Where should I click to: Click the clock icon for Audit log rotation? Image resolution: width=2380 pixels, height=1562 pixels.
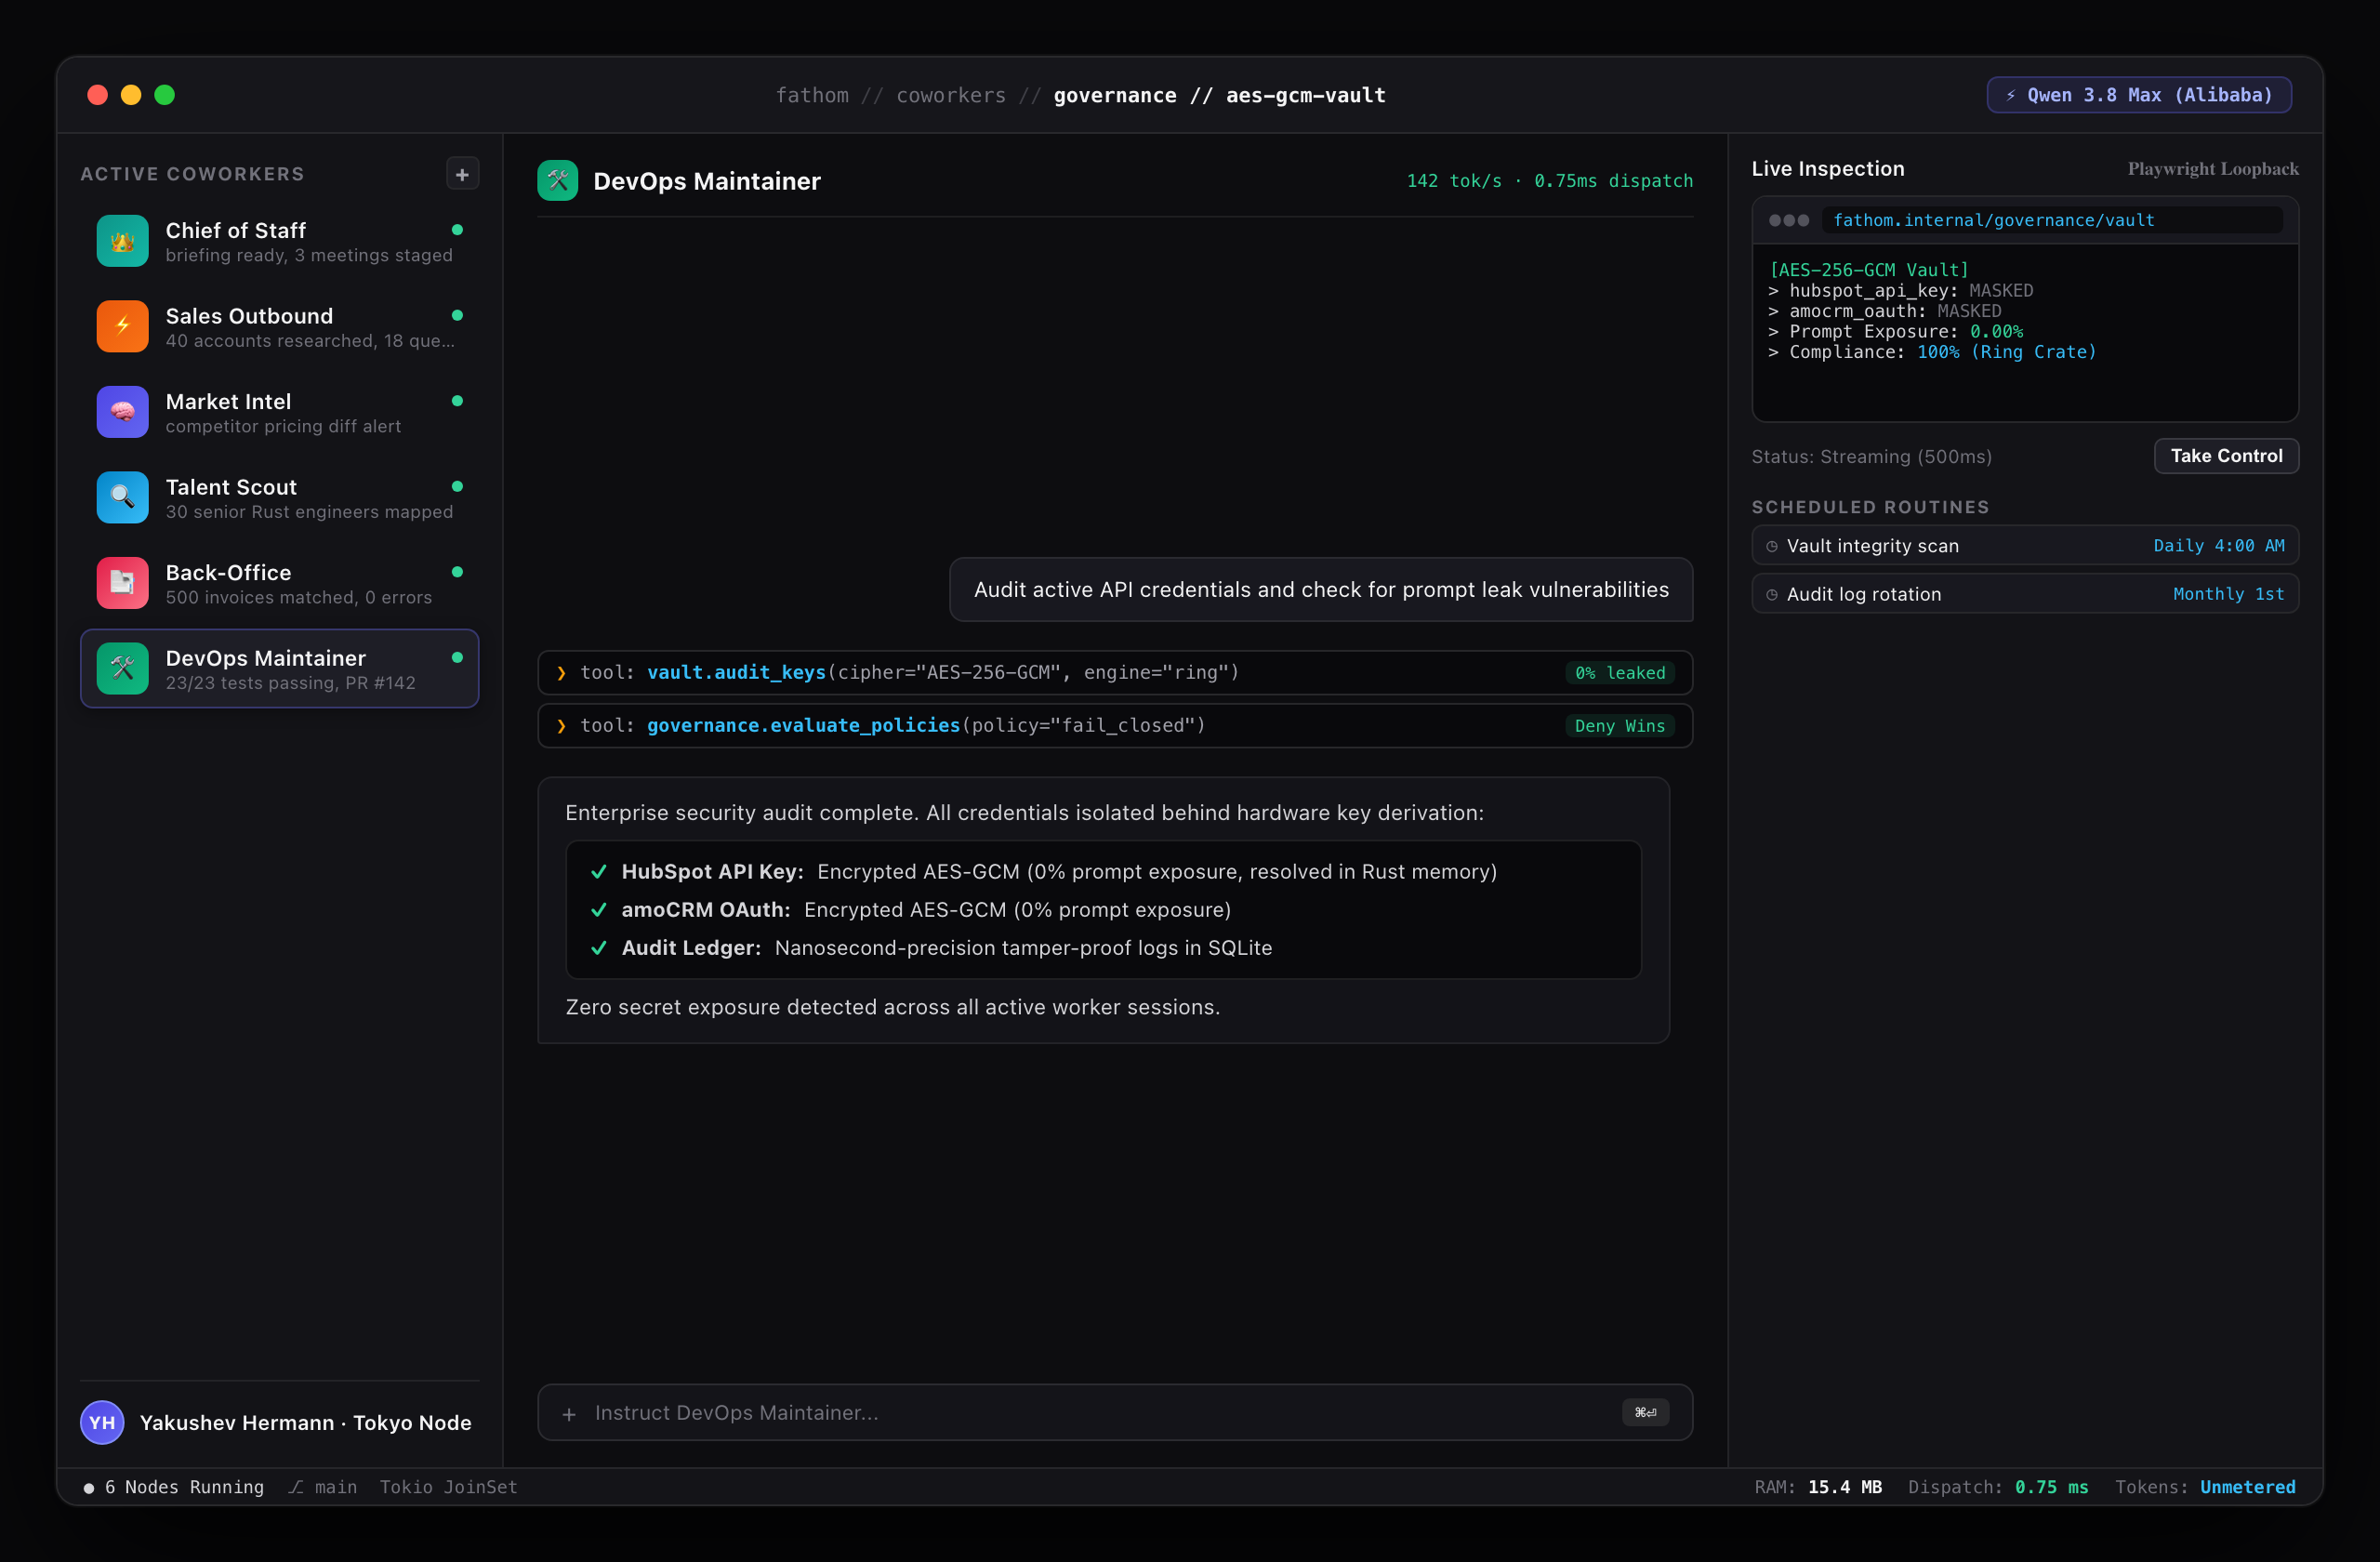[1772, 595]
